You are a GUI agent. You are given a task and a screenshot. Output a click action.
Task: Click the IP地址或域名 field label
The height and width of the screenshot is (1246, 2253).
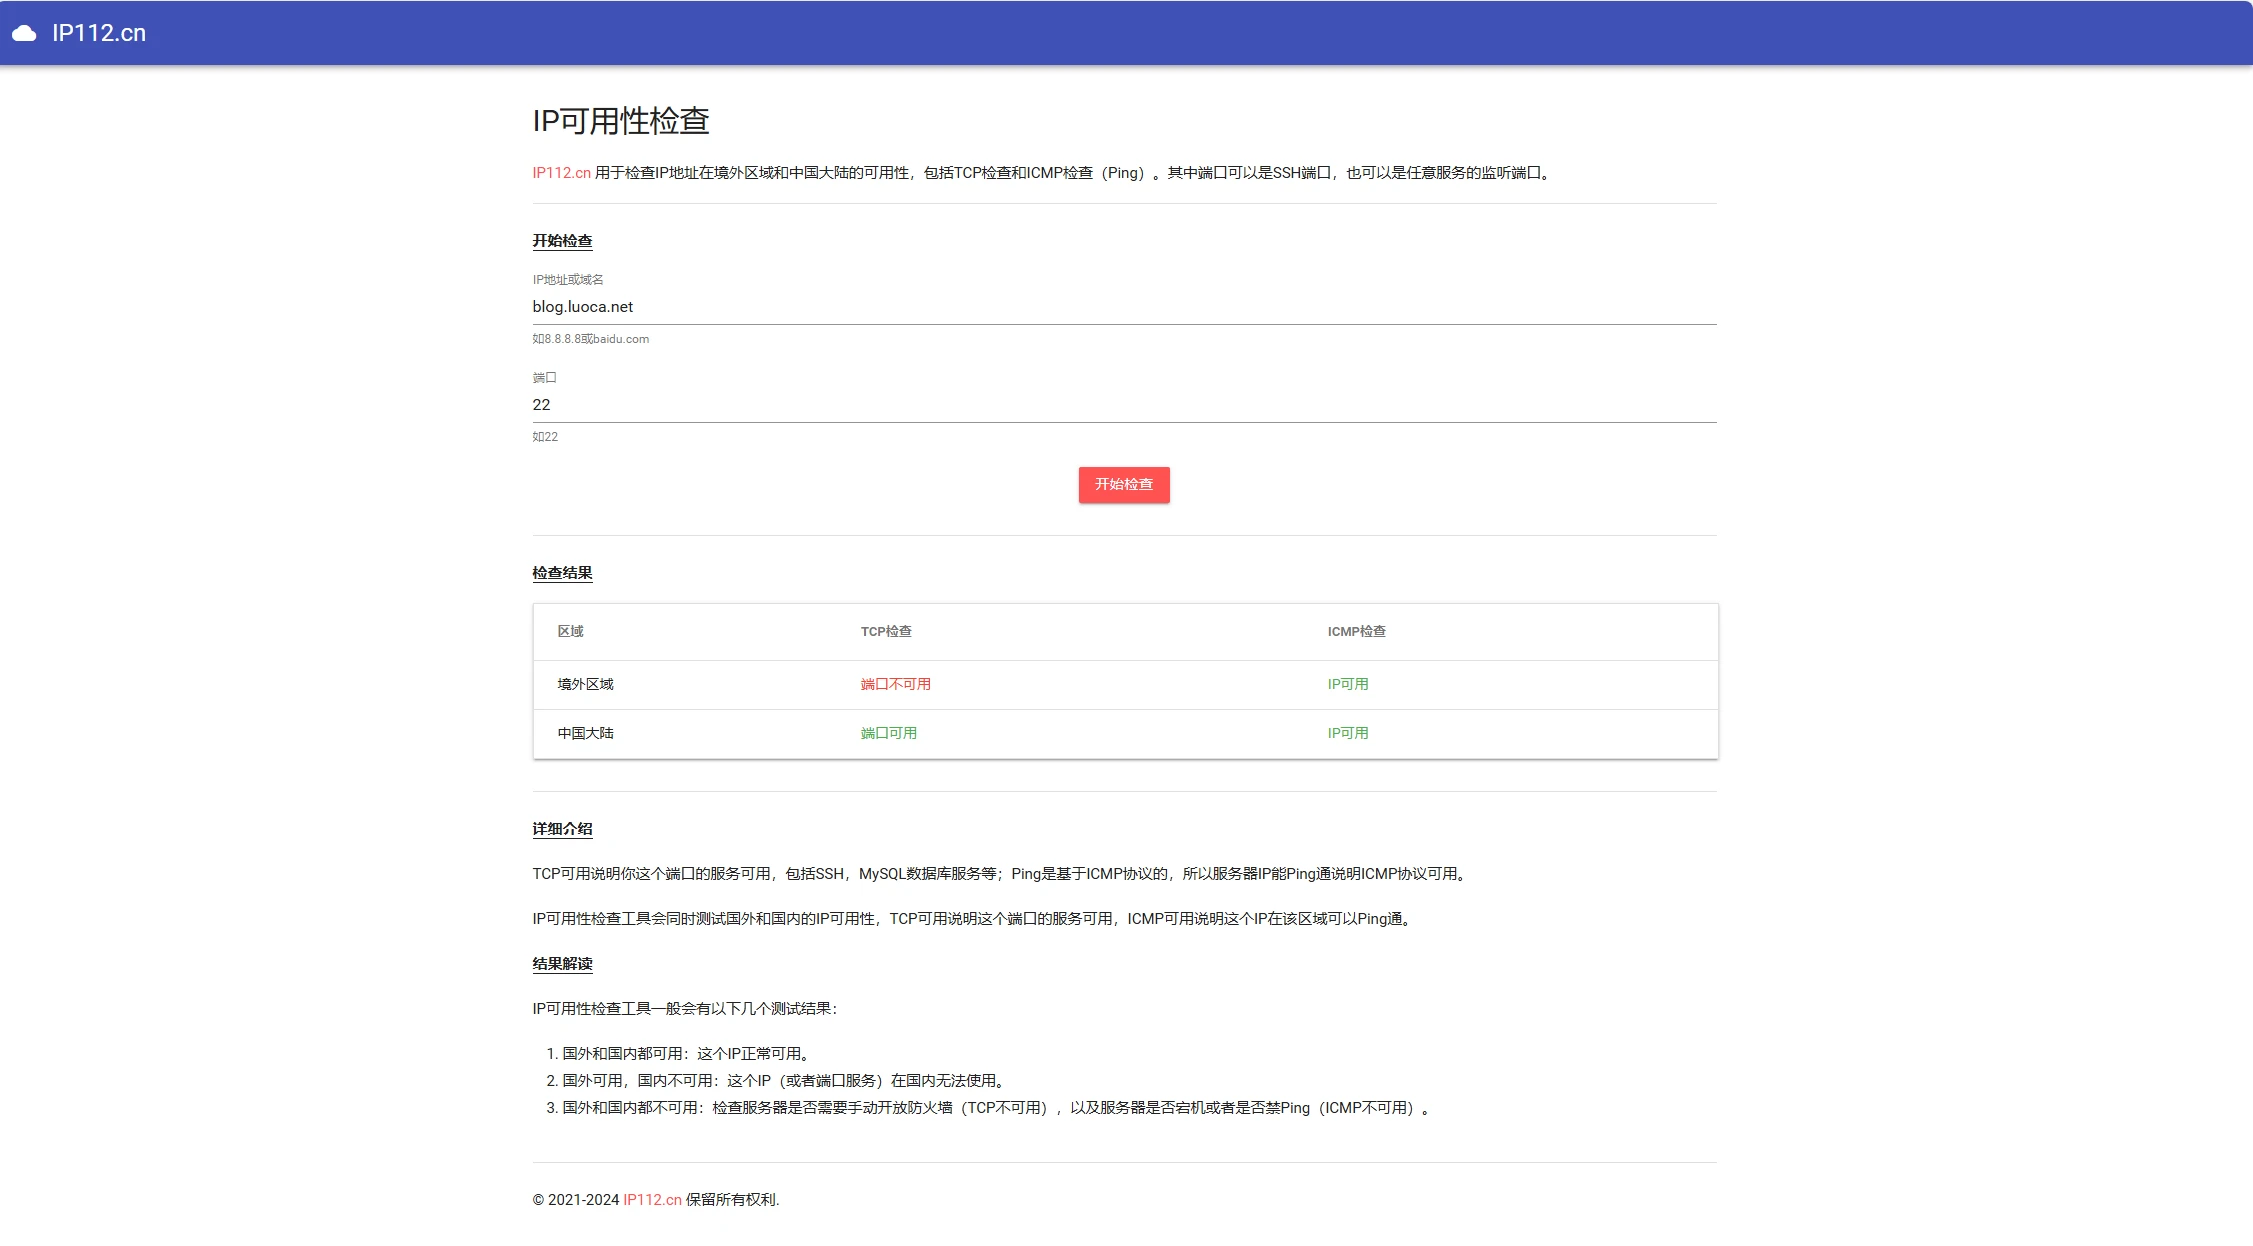(x=567, y=280)
